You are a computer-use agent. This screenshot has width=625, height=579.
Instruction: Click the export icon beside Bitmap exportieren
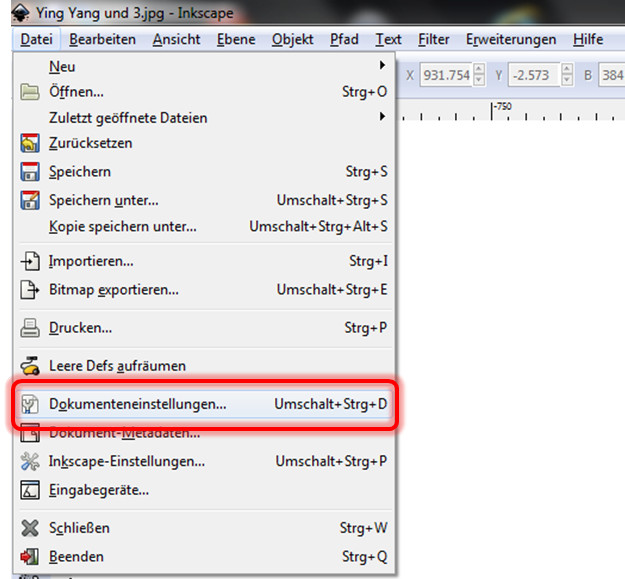[x=30, y=290]
